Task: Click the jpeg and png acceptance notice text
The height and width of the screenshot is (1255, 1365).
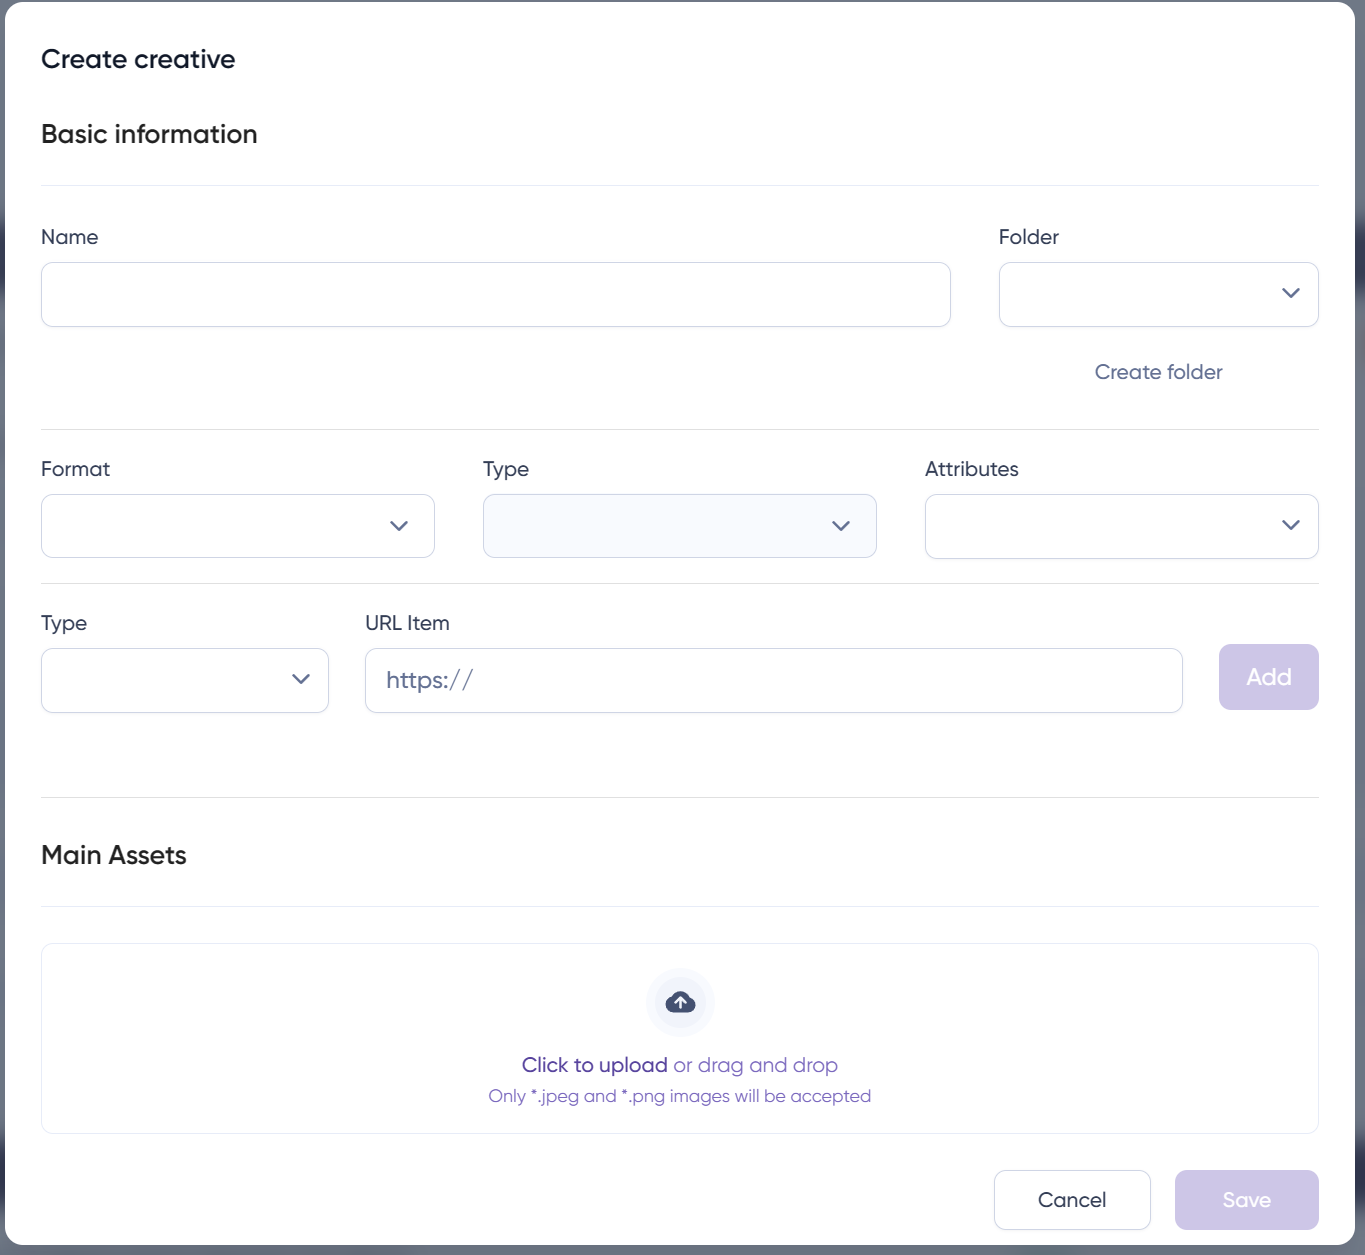Action: (x=679, y=1095)
